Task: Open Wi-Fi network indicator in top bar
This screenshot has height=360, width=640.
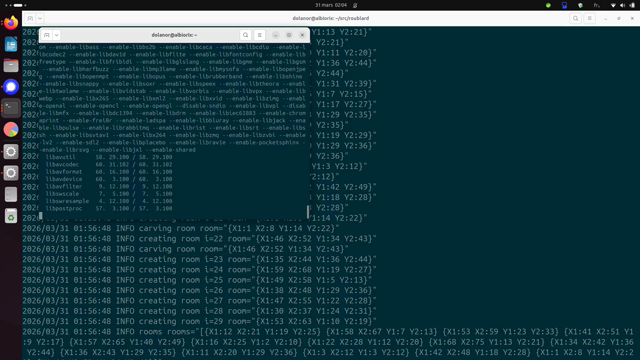Action: click(613, 5)
